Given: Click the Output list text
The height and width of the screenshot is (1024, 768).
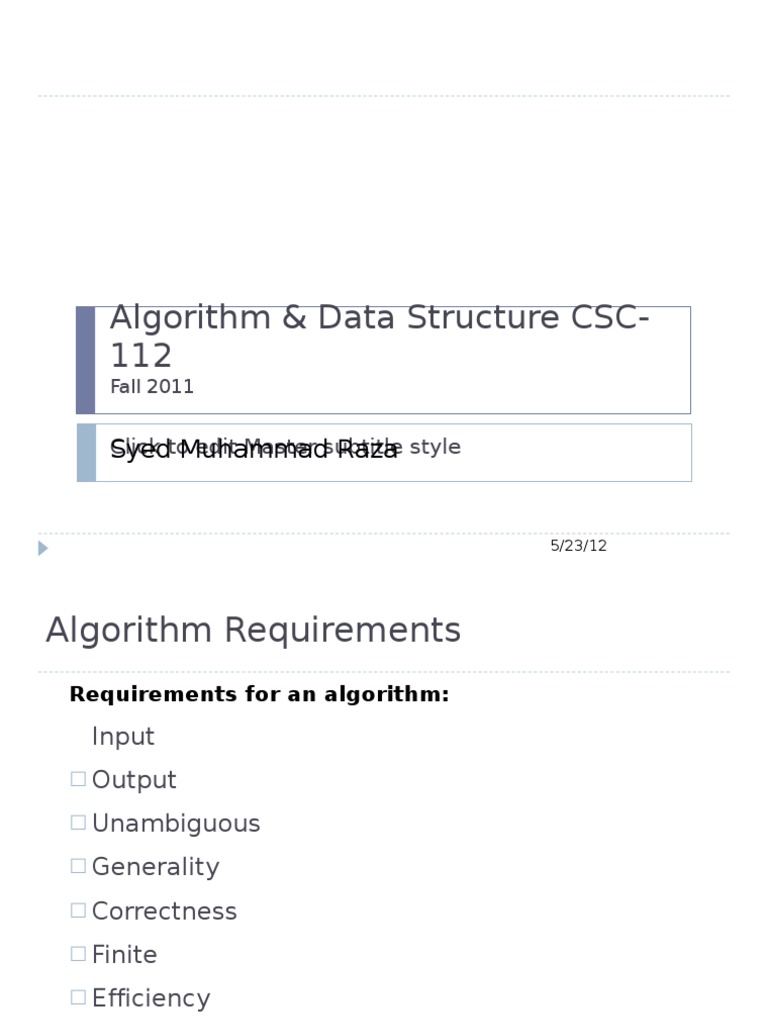Looking at the screenshot, I should pos(135,780).
